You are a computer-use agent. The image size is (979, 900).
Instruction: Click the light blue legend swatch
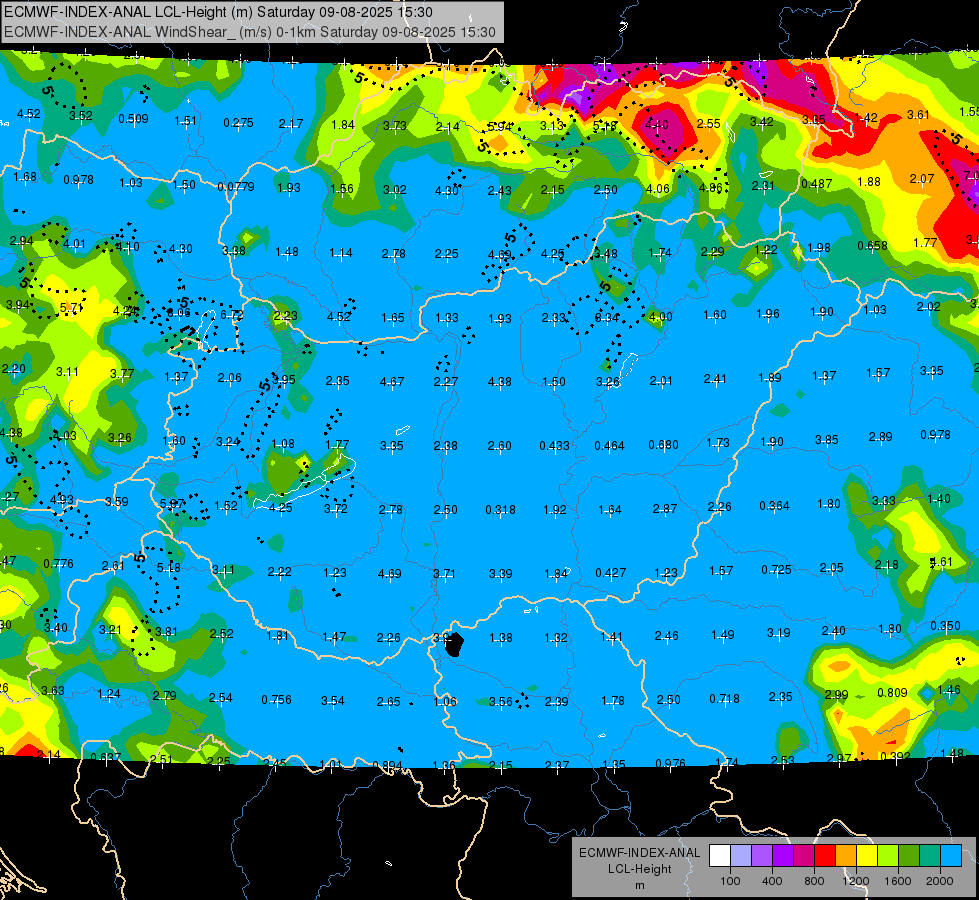pyautogui.click(x=951, y=856)
